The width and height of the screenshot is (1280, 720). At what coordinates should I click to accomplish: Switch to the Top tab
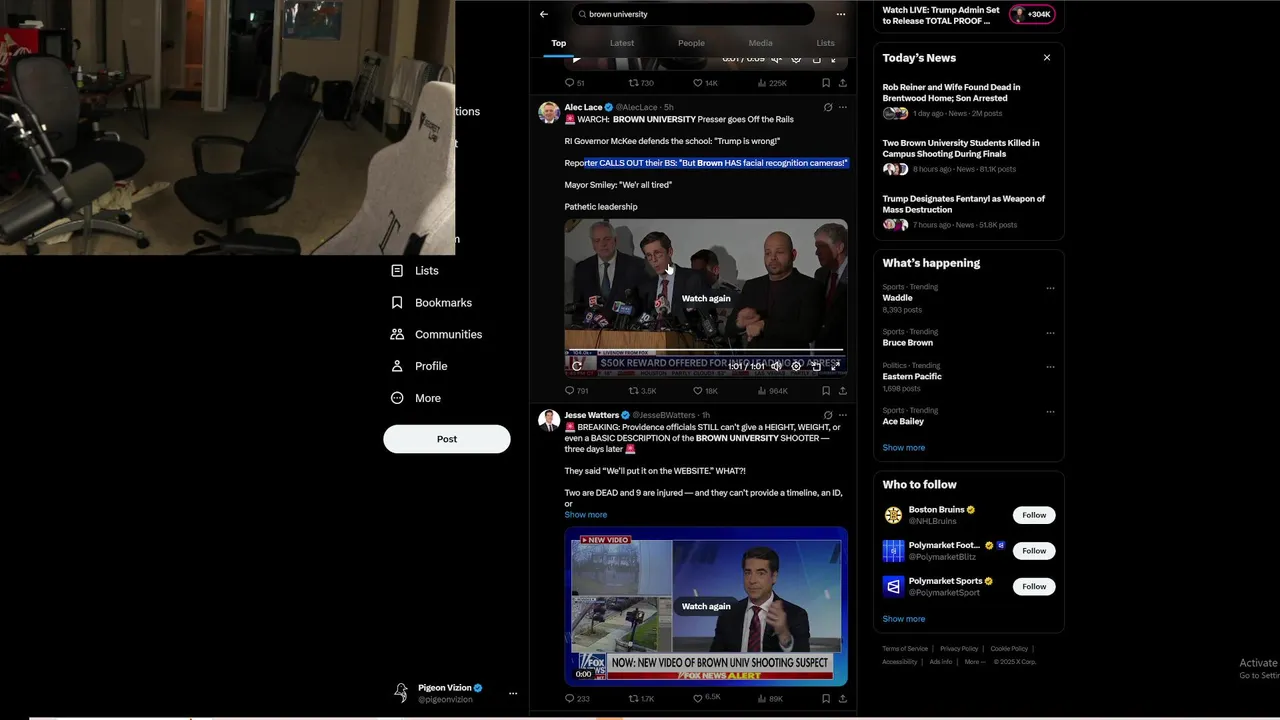[x=558, y=43]
